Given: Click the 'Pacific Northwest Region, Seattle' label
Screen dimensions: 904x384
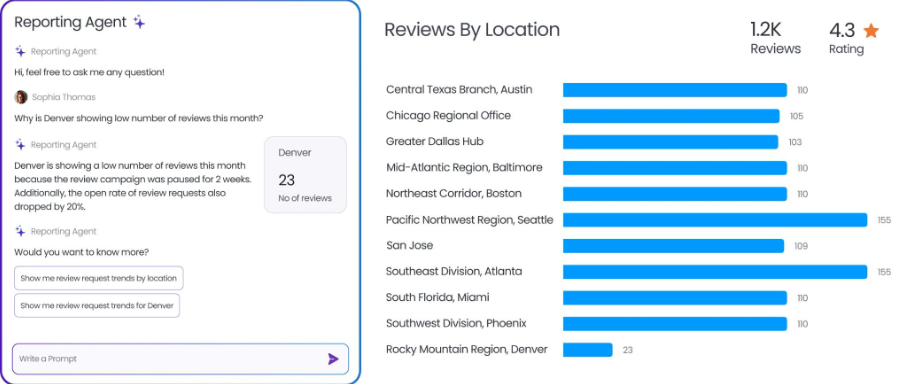Looking at the screenshot, I should click(470, 220).
